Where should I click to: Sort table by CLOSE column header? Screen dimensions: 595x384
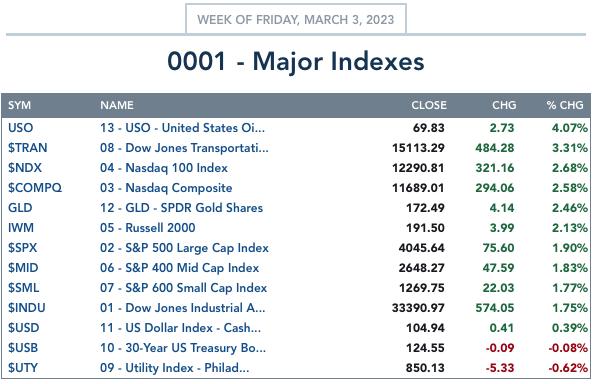coord(429,105)
